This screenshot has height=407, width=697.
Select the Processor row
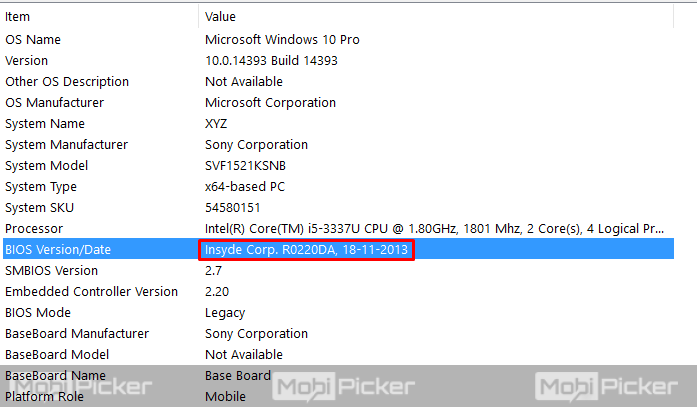tap(33, 229)
